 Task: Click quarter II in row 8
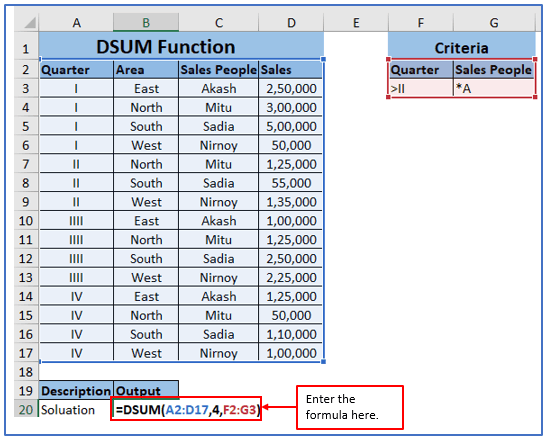pyautogui.click(x=76, y=183)
